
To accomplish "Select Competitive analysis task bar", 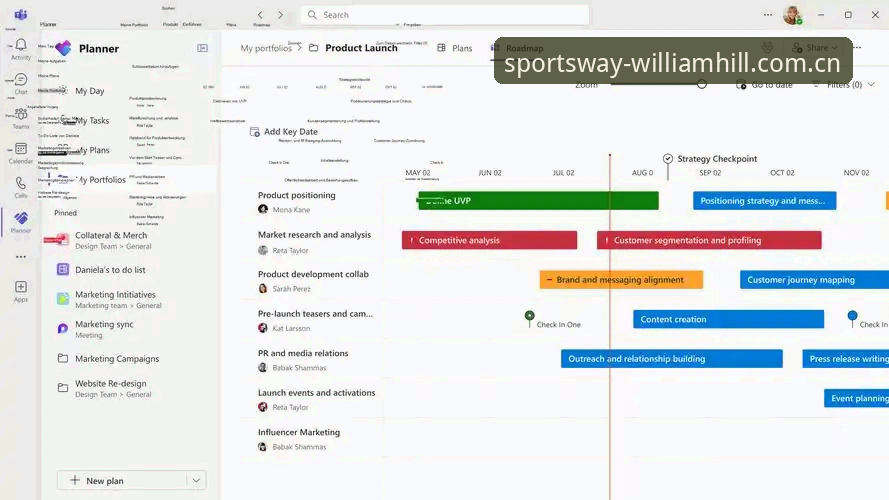I will pyautogui.click(x=489, y=240).
